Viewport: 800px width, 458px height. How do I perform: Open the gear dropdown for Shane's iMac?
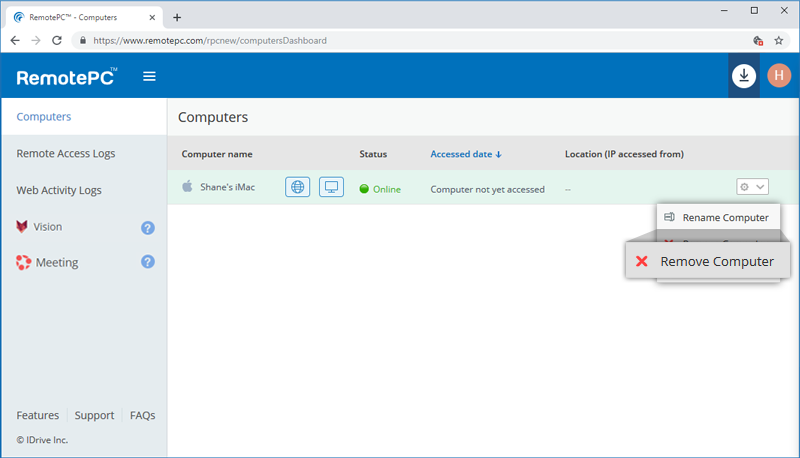pos(752,187)
